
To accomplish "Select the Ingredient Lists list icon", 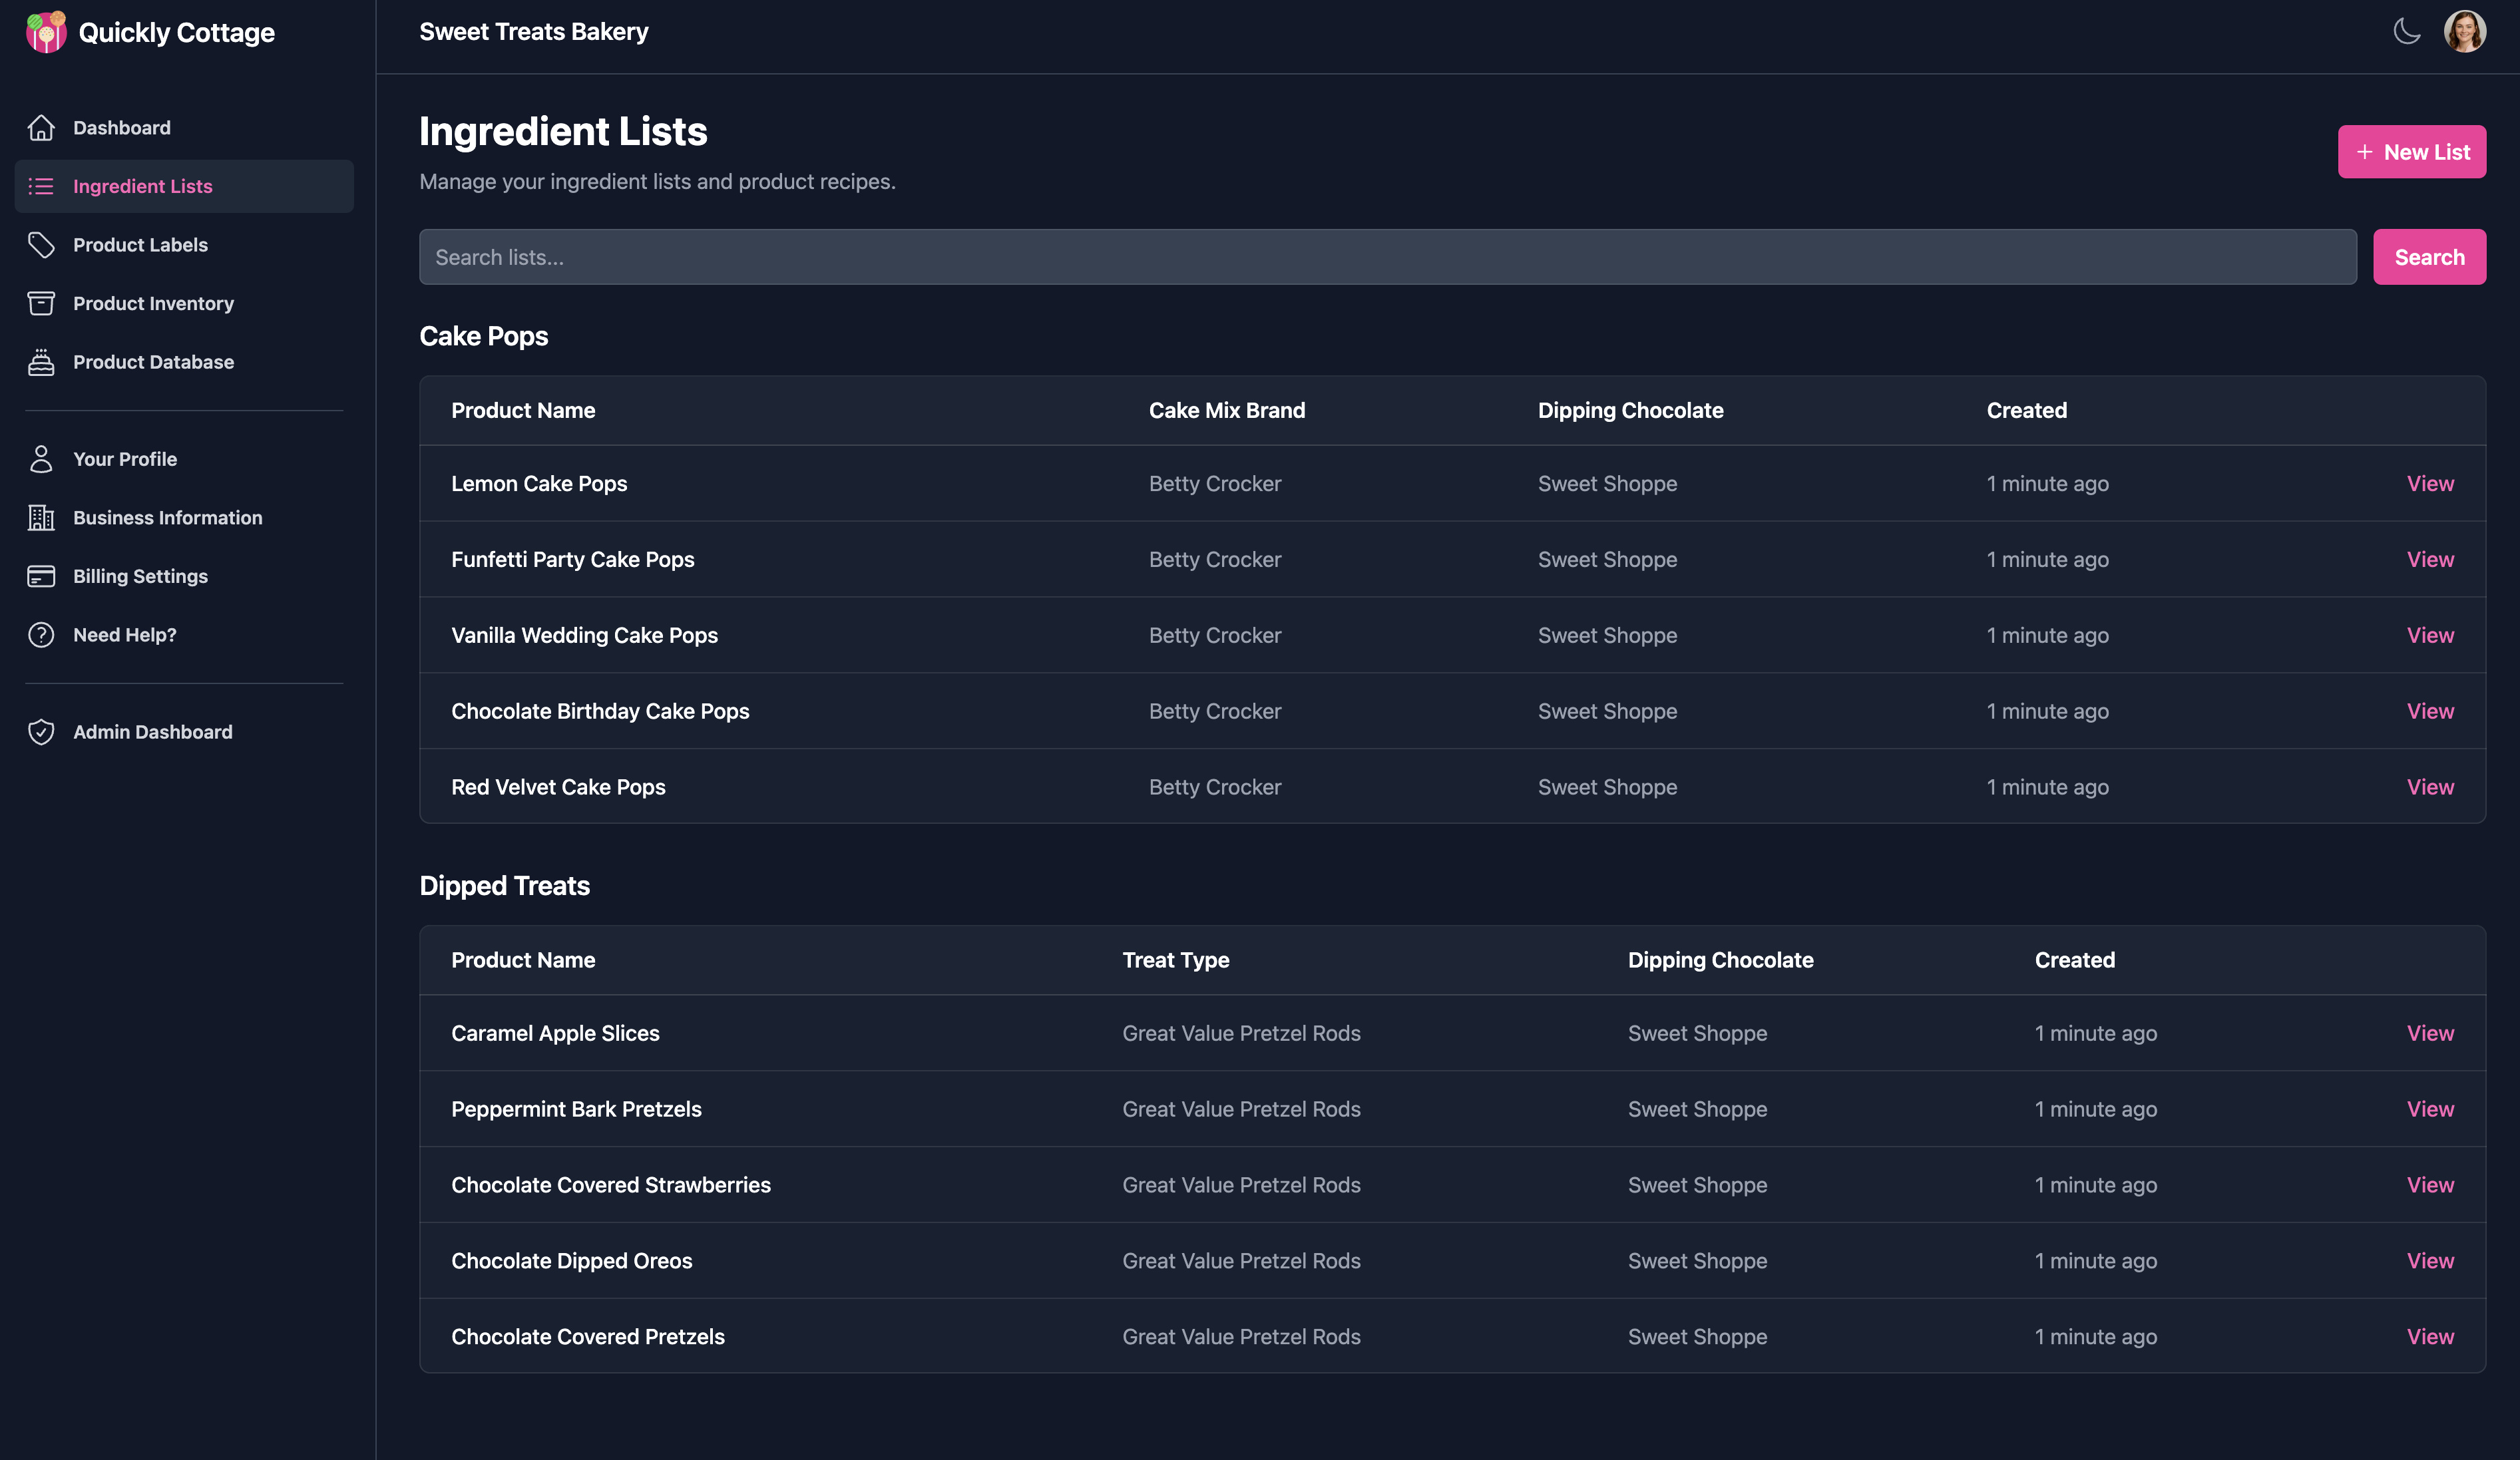I will pos(41,186).
